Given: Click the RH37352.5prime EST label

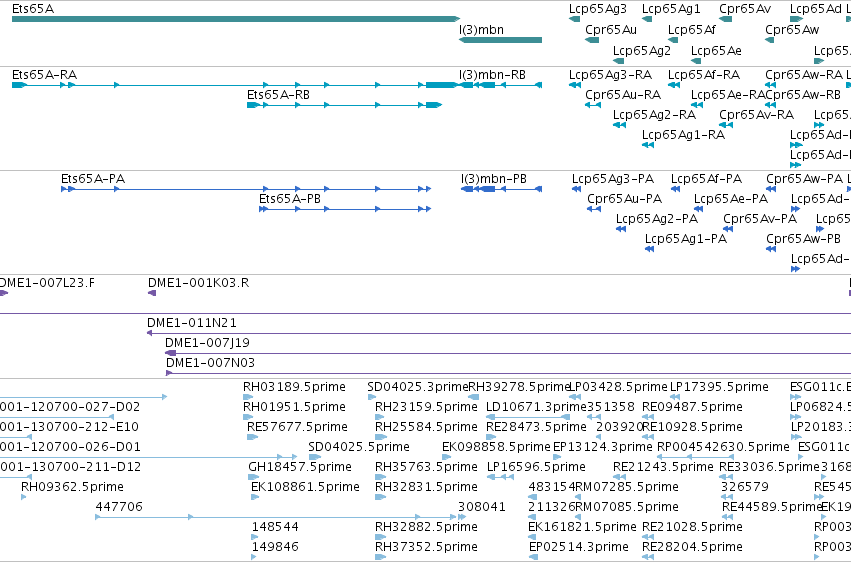Looking at the screenshot, I should click(427, 547).
